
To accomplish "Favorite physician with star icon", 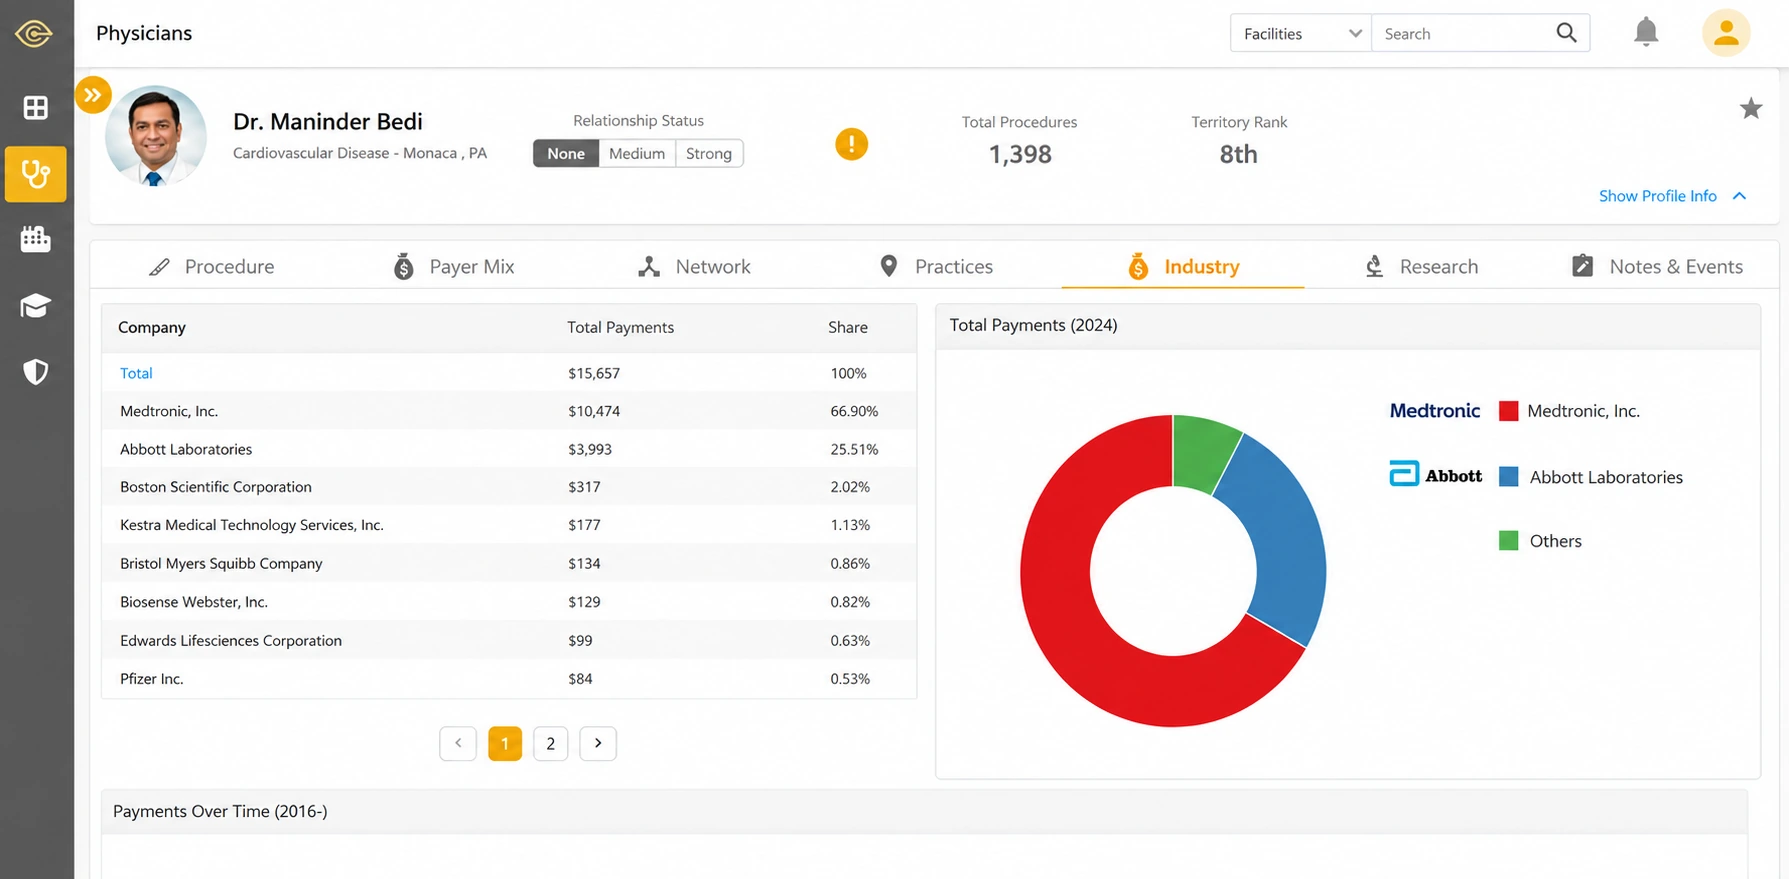I will [1751, 108].
